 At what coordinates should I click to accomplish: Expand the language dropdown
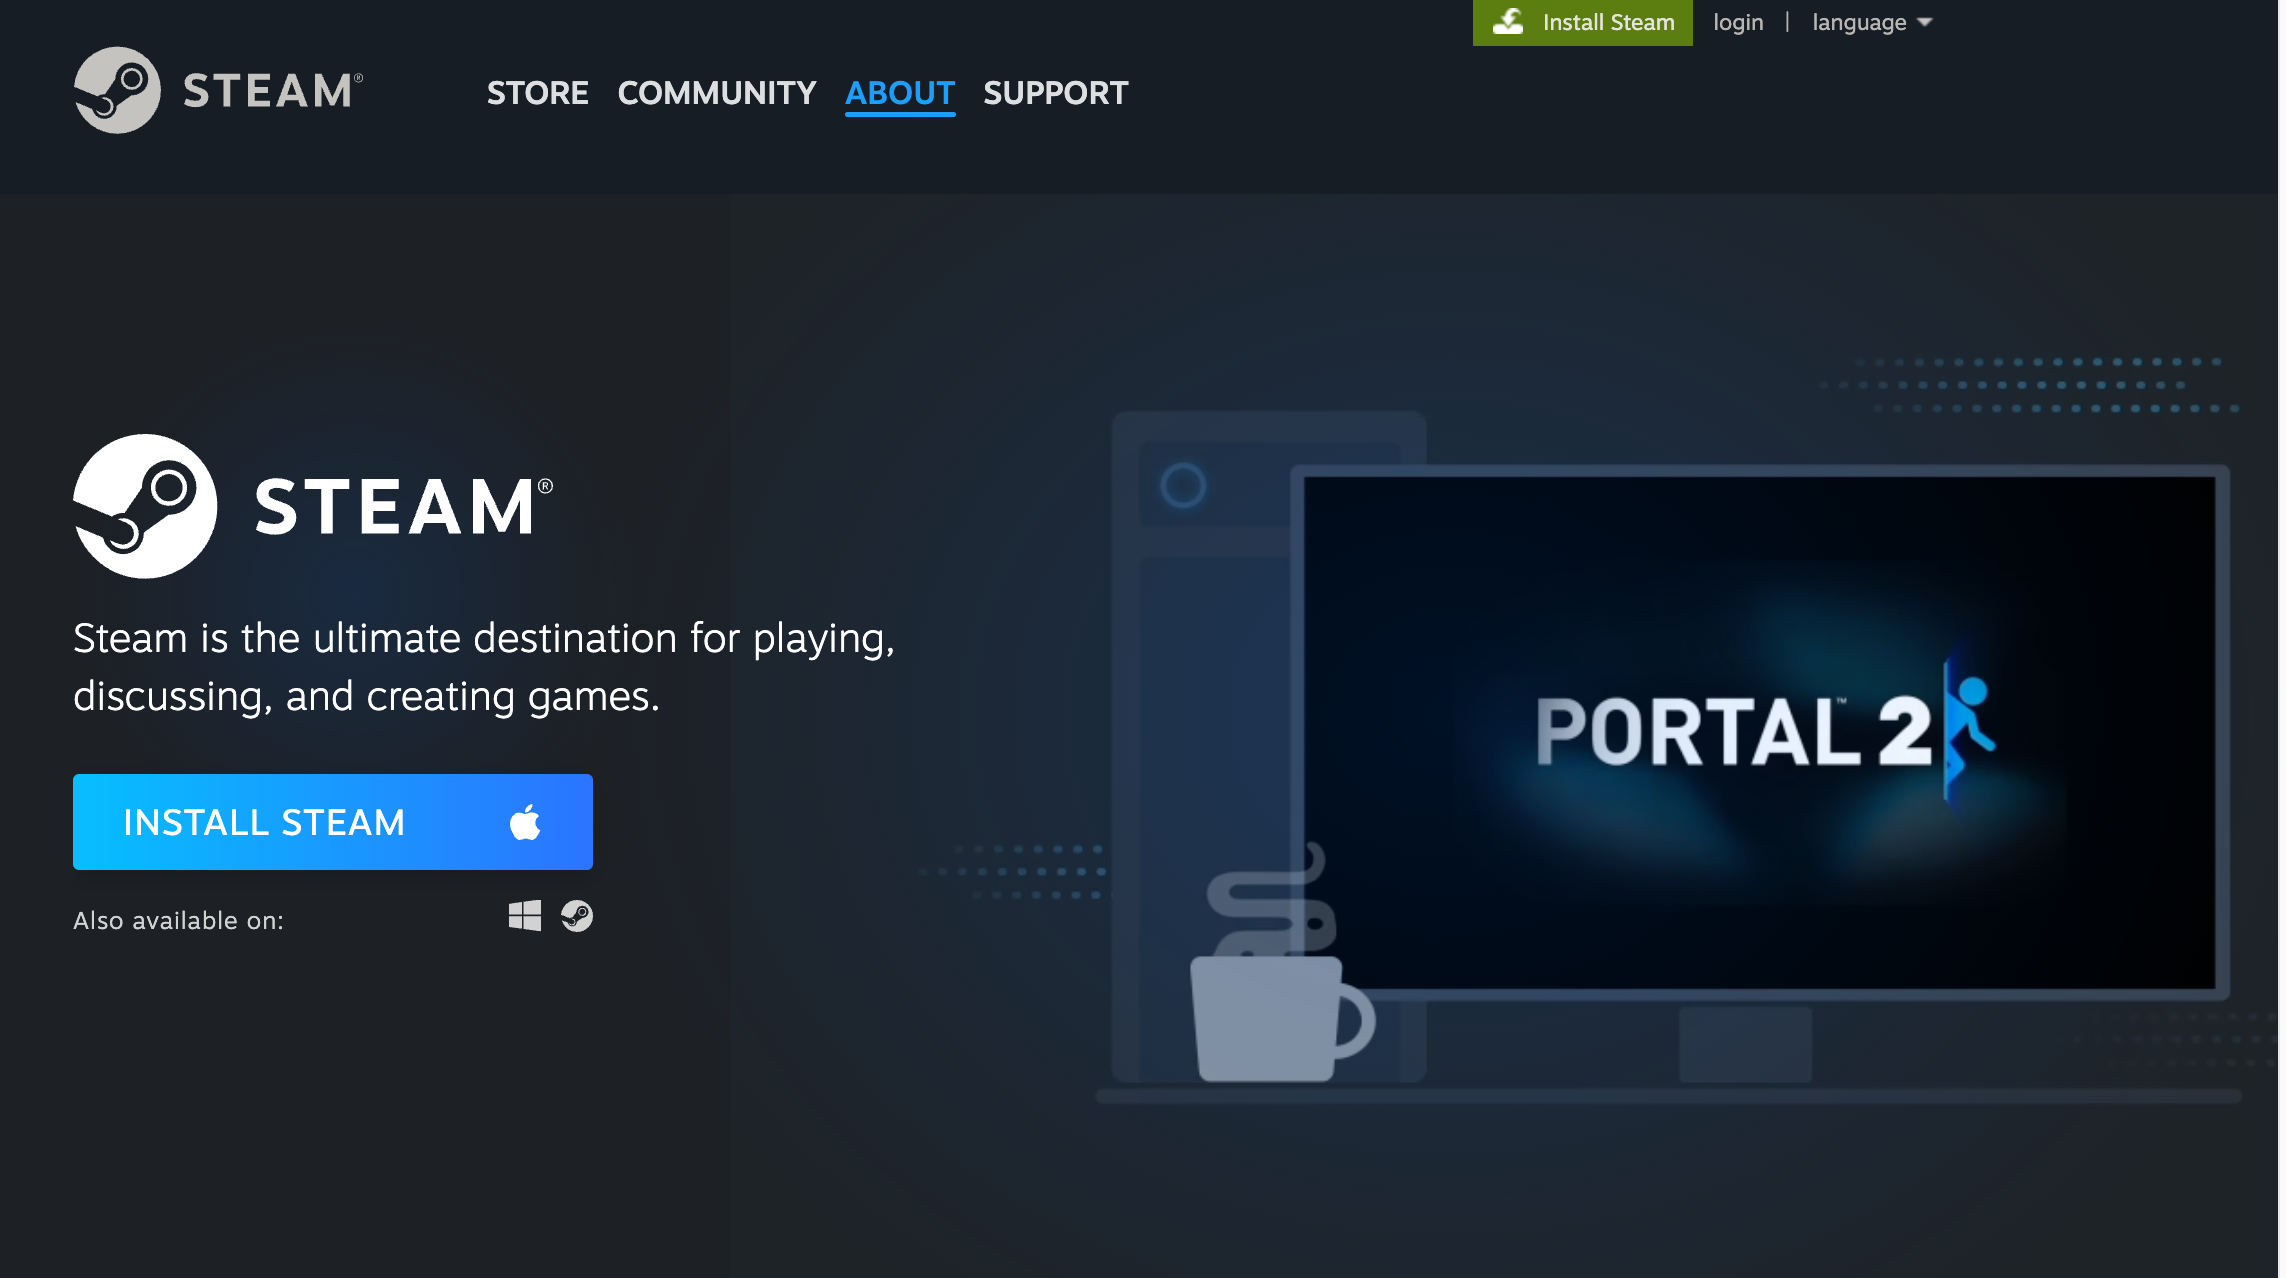point(1859,22)
